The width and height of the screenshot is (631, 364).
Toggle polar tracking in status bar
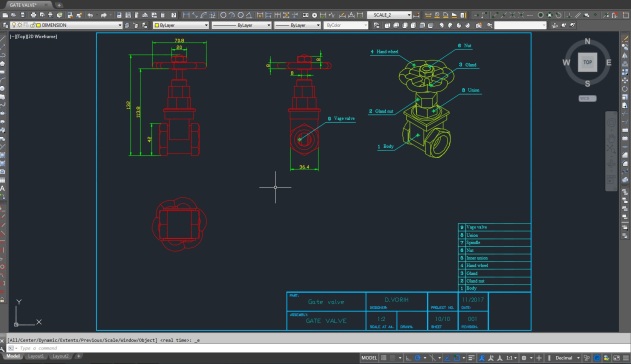(x=417, y=358)
